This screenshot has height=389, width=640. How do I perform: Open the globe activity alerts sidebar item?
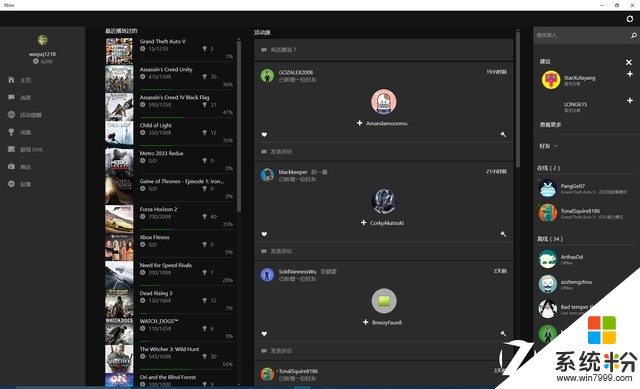tap(25, 115)
